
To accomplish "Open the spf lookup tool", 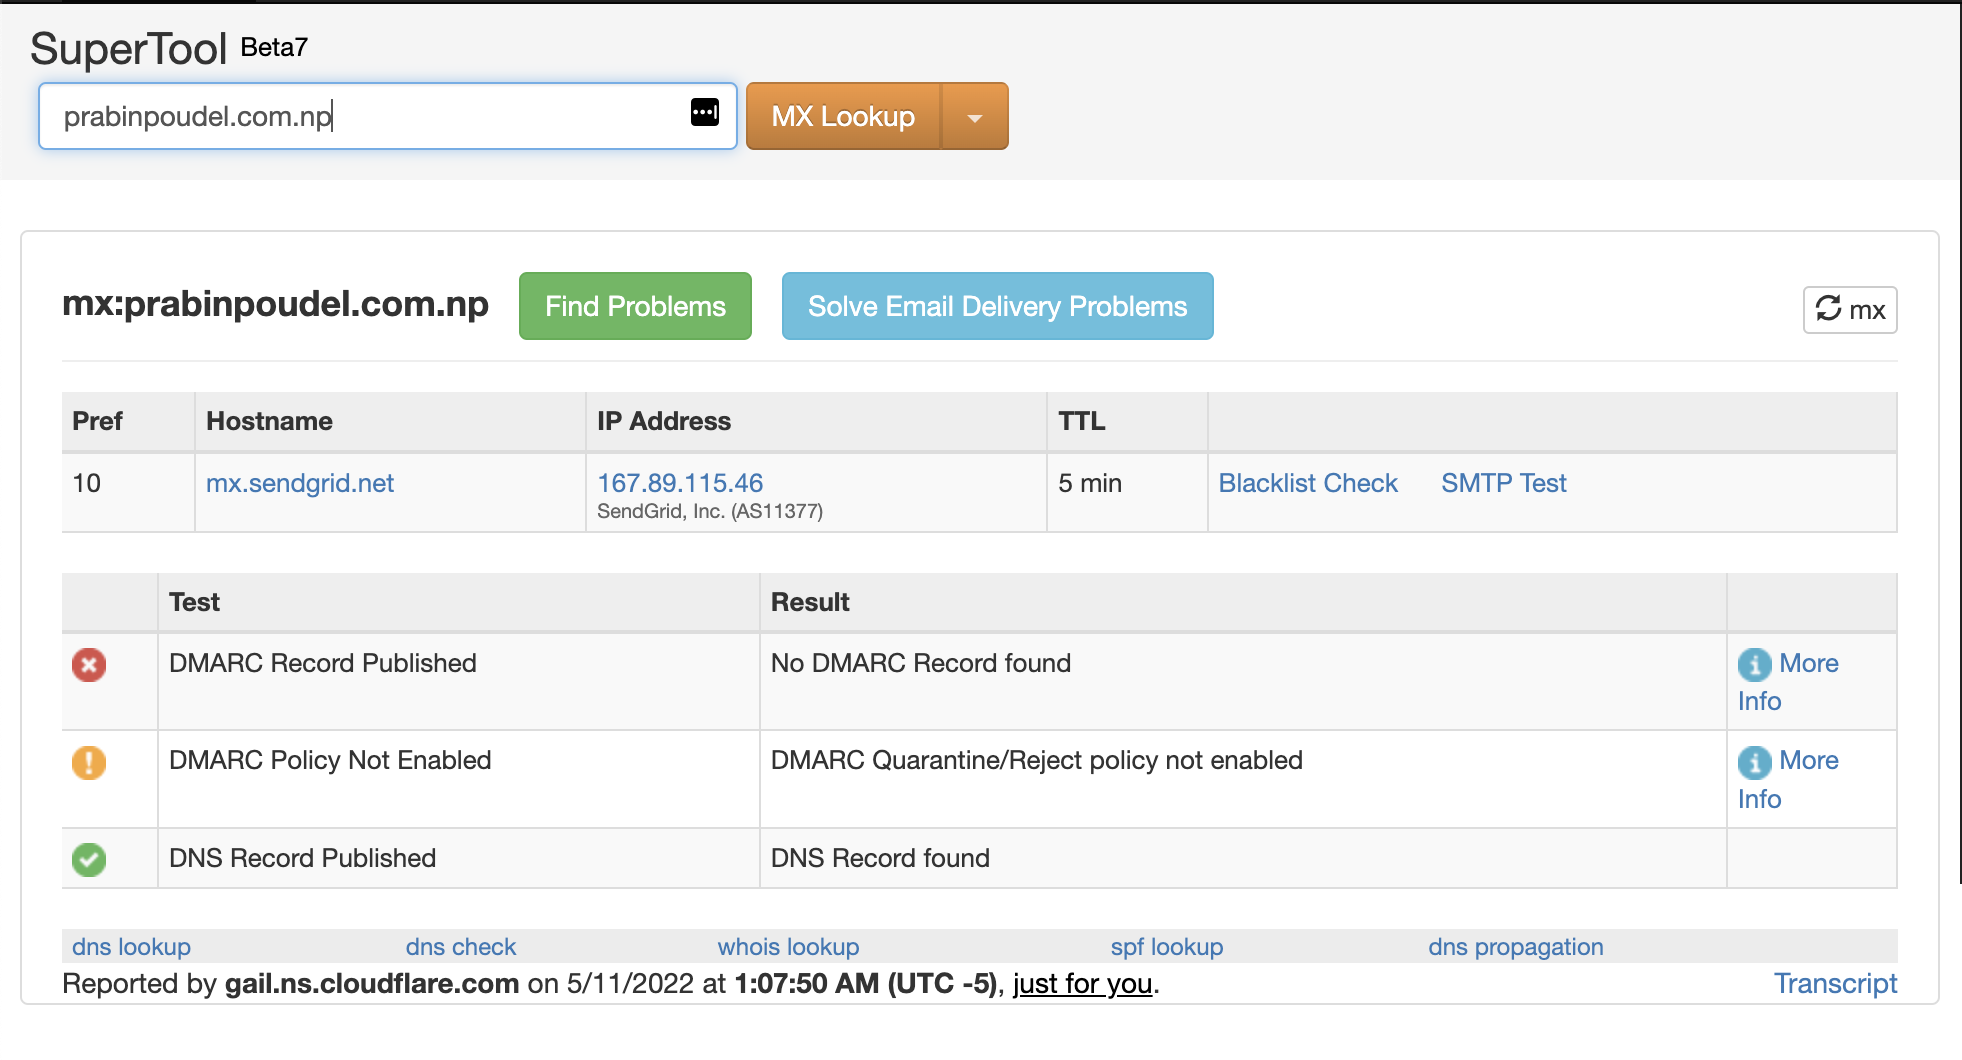I will click(x=1166, y=946).
